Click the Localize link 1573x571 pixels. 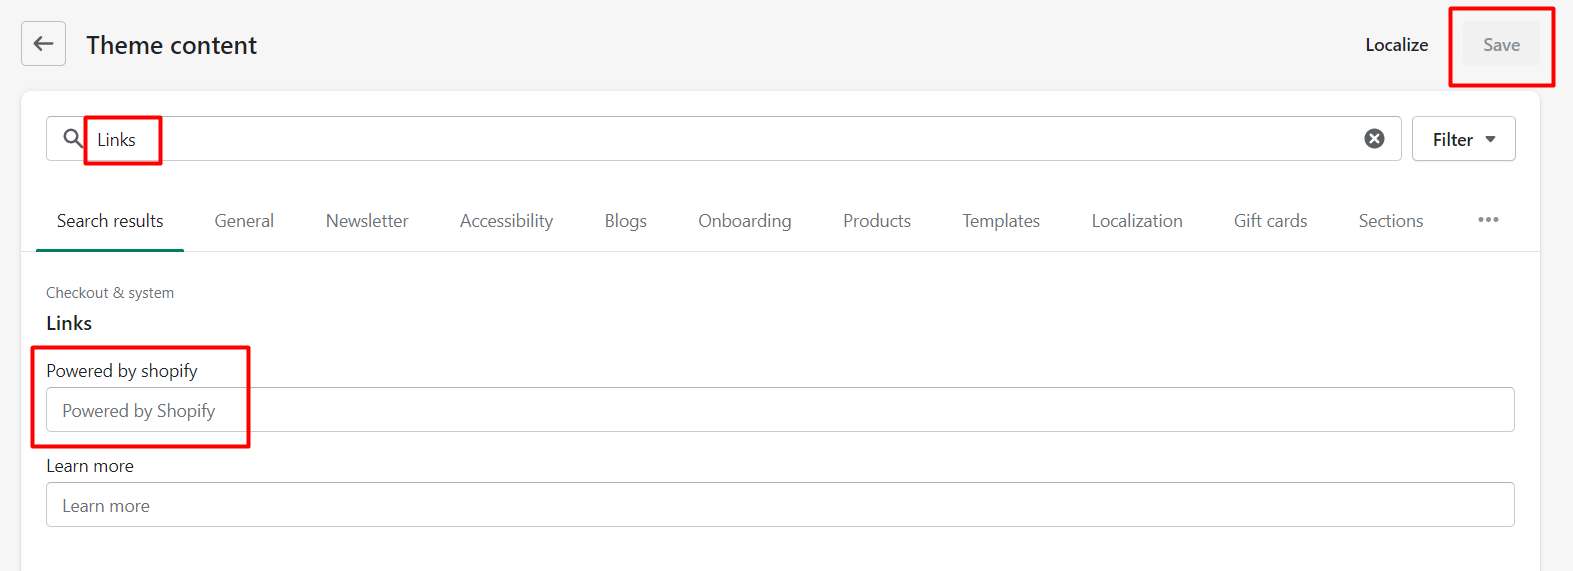point(1396,45)
